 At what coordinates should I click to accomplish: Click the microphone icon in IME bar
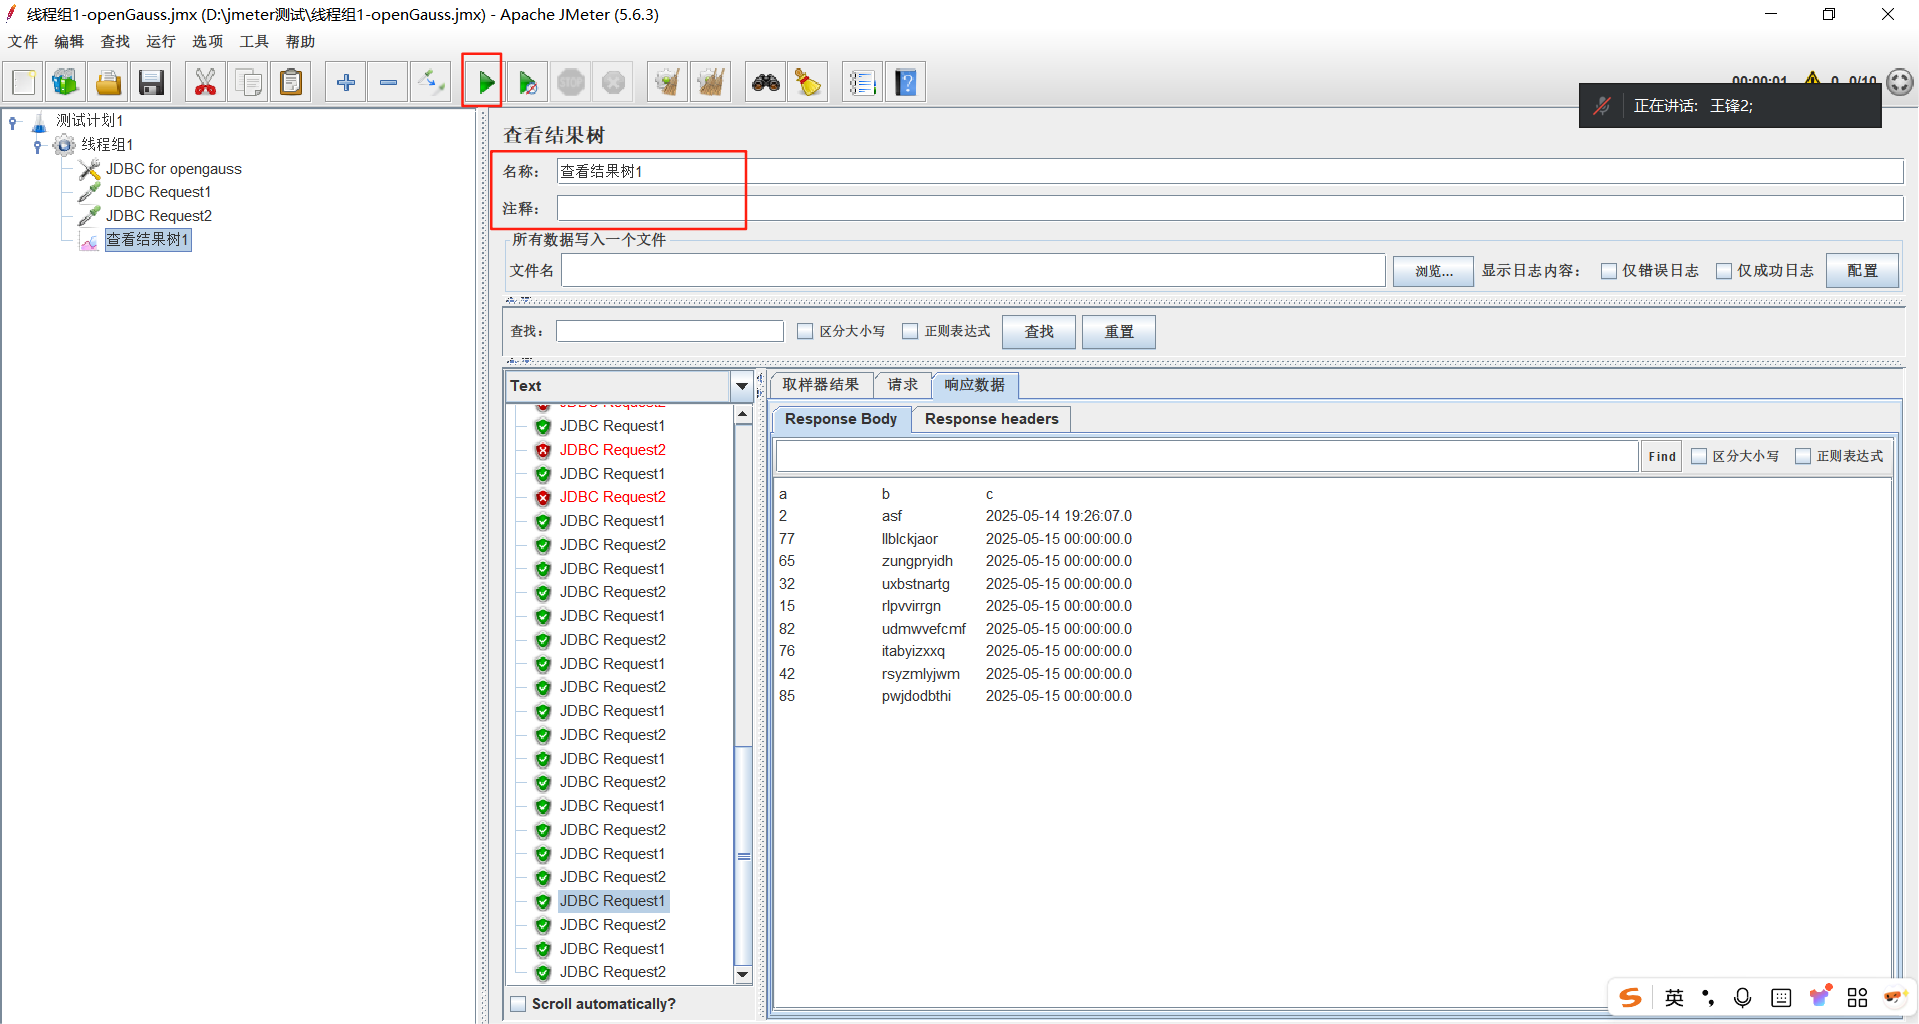(1743, 997)
